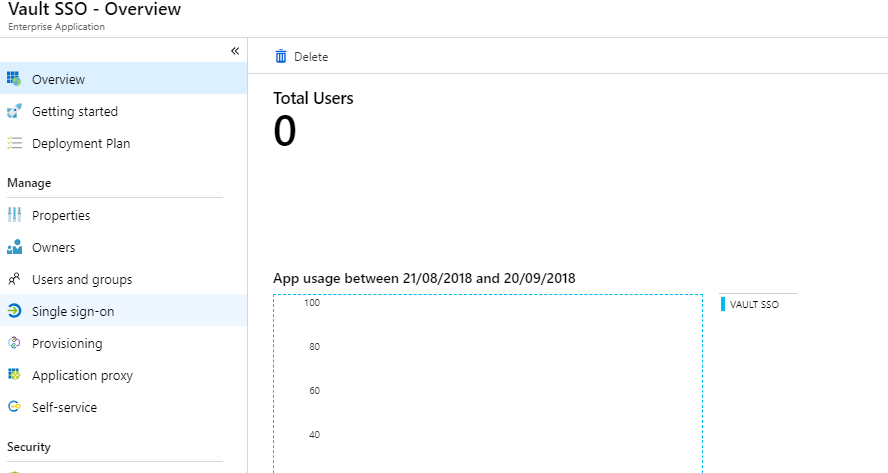This screenshot has height=473, width=888.
Task: Open Application proxy settings
Action: tap(123, 375)
